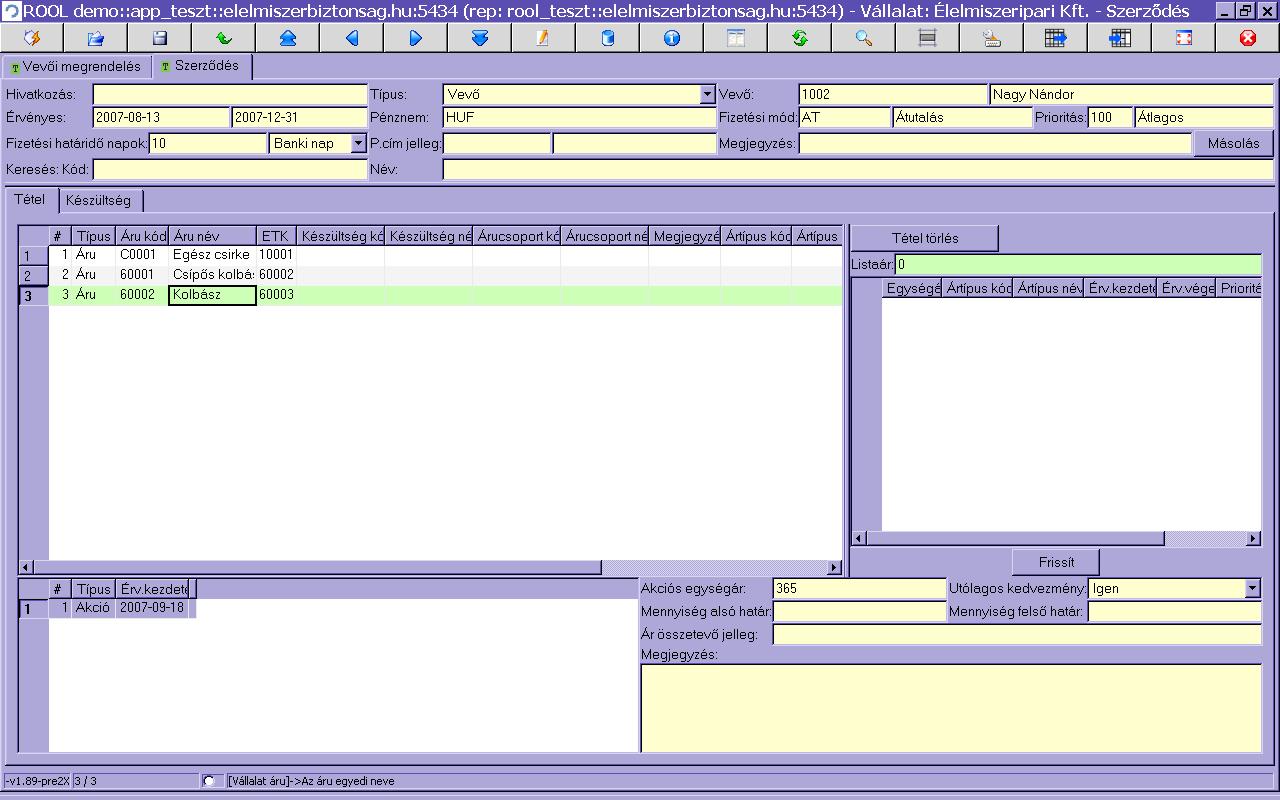Click the magnifying glass search icon

[864, 38]
